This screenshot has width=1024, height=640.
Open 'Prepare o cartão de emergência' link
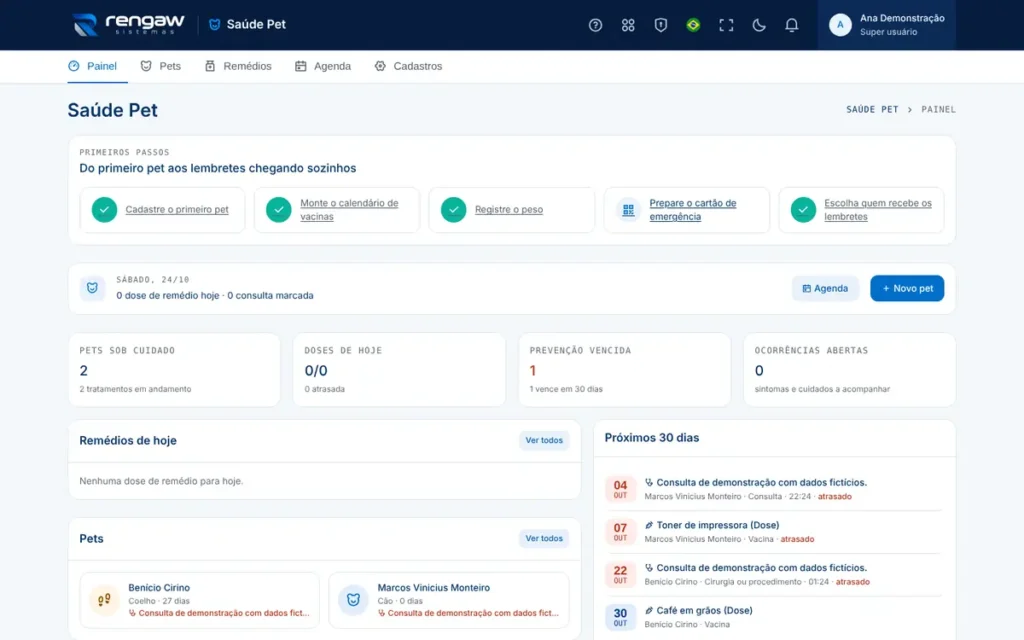[x=692, y=210]
